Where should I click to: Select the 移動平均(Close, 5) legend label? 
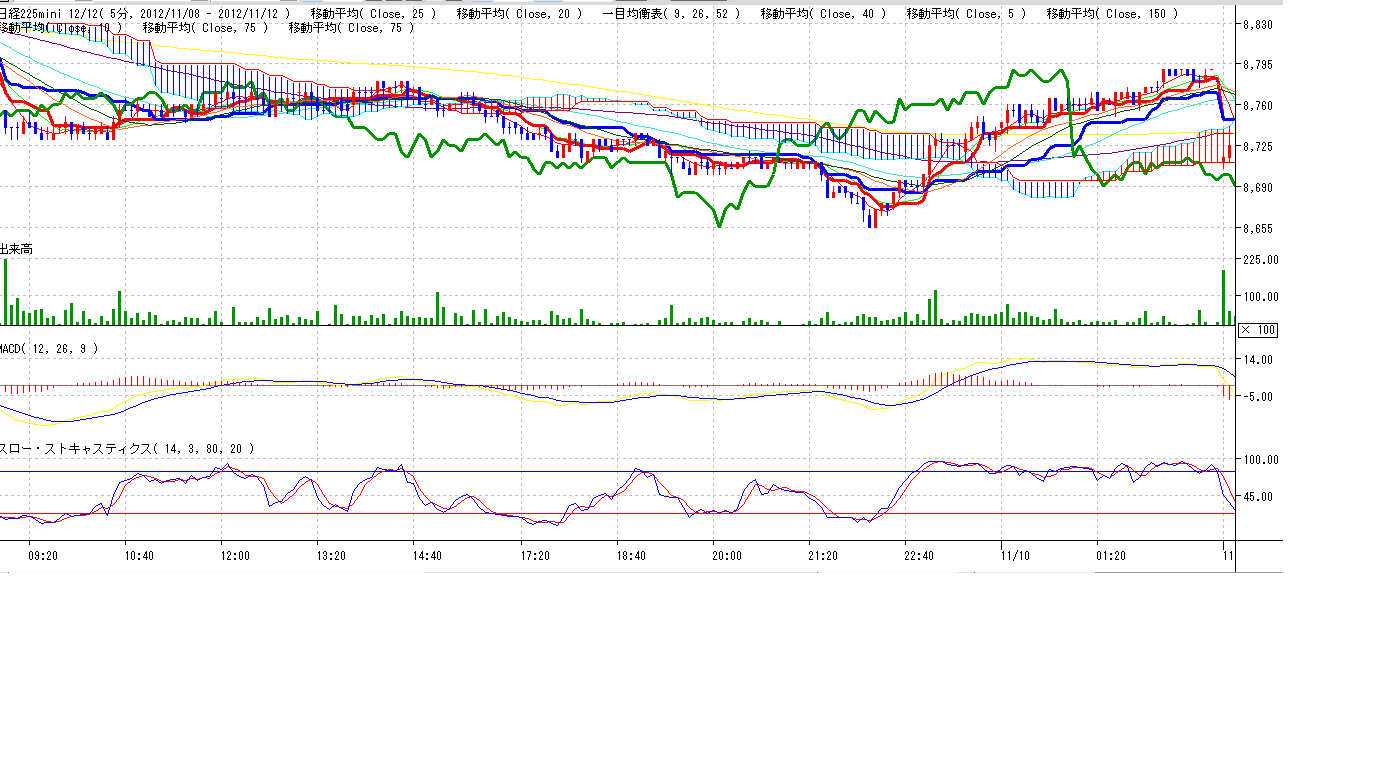tap(965, 14)
